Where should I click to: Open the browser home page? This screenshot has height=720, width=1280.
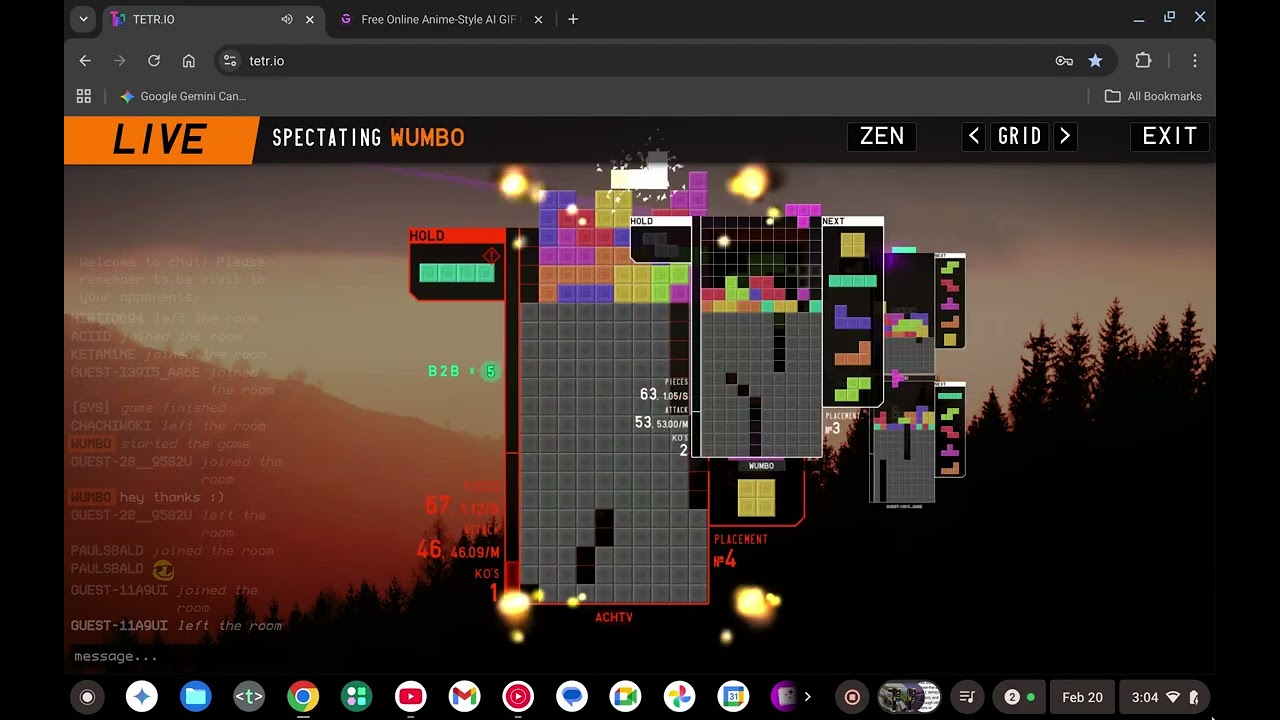[x=188, y=61]
